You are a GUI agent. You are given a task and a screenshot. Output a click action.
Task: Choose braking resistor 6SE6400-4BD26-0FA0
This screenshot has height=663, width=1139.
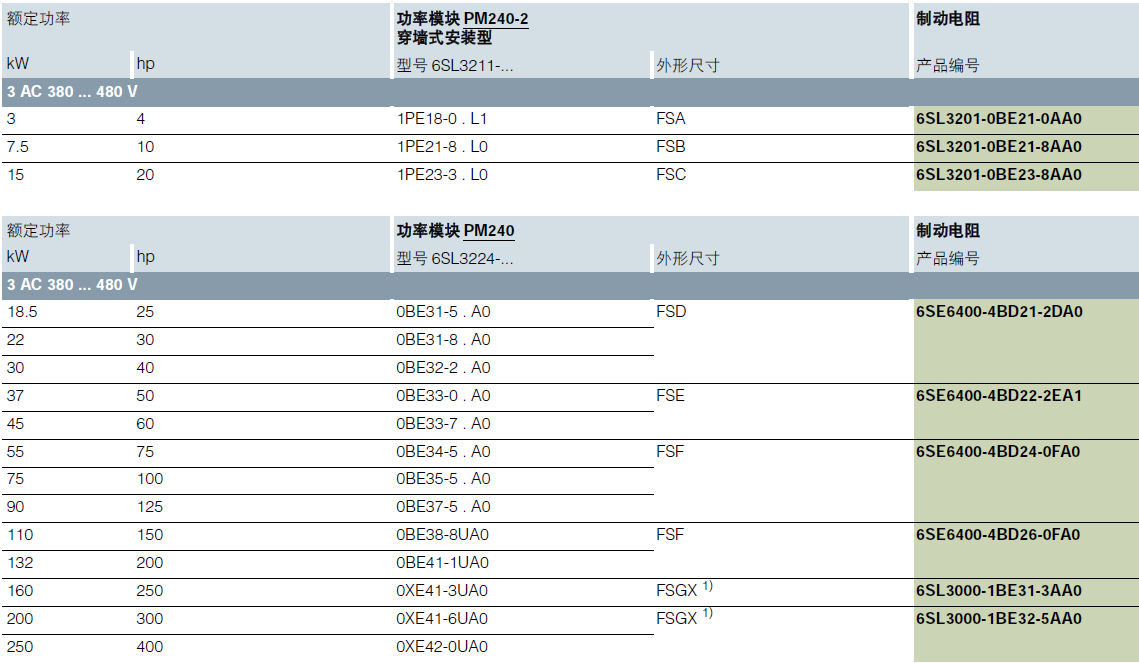point(998,535)
